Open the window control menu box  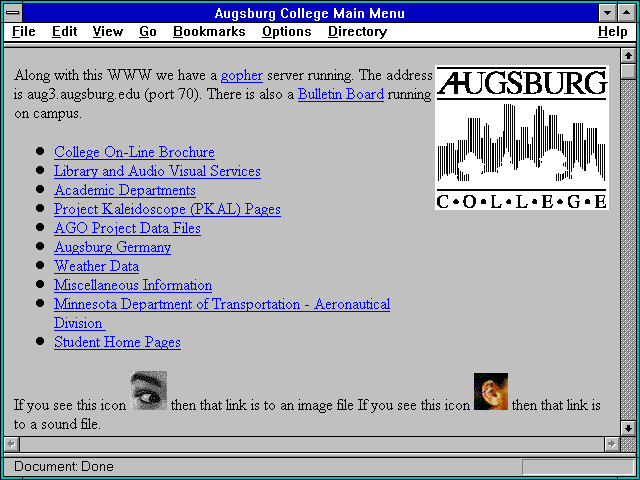click(13, 13)
